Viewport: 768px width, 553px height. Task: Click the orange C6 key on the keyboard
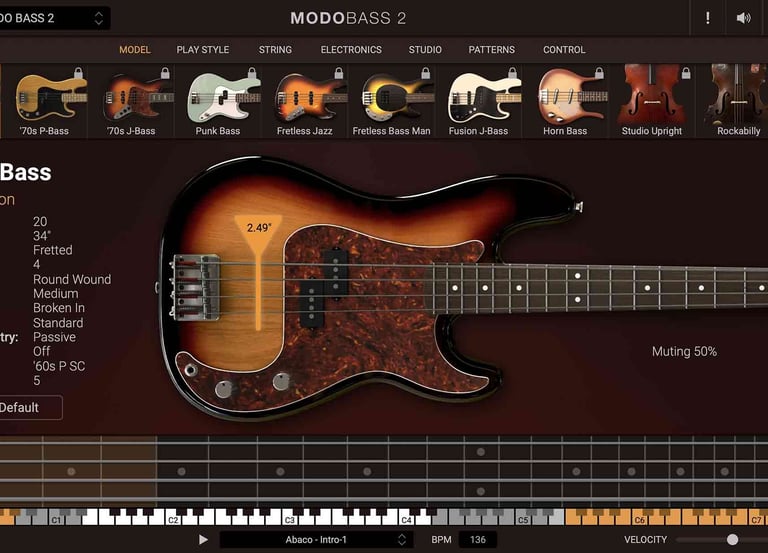point(639,518)
